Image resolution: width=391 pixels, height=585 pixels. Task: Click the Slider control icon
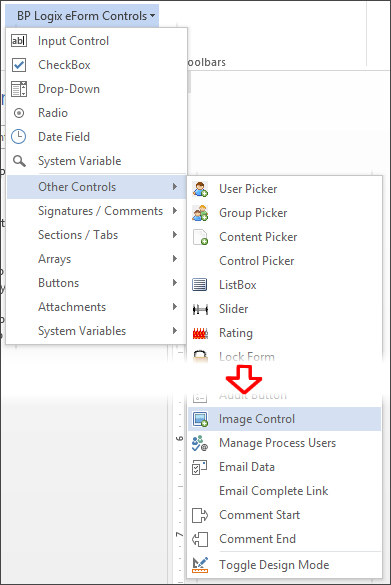pyautogui.click(x=200, y=309)
